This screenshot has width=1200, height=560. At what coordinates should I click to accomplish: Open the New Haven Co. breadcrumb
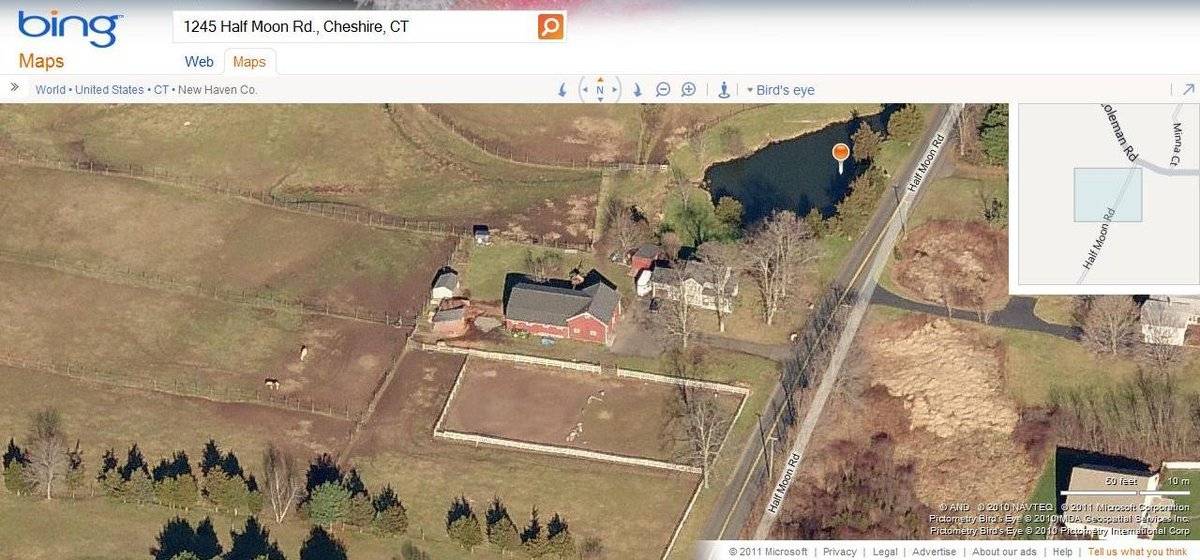[217, 90]
